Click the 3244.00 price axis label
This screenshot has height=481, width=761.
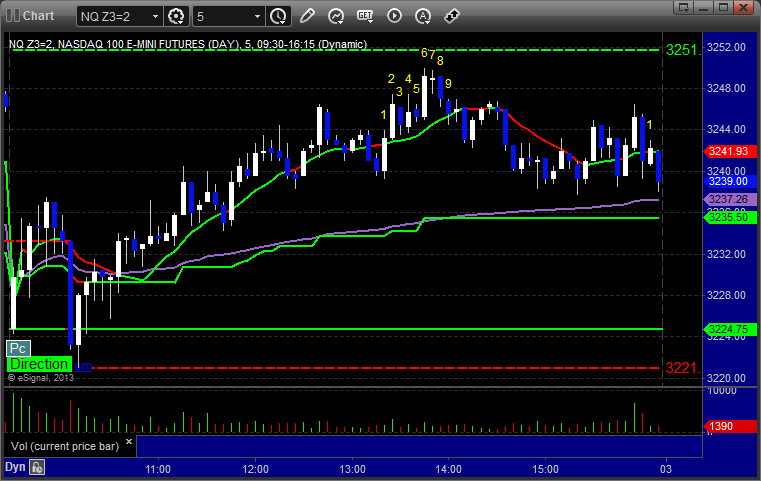coord(726,129)
